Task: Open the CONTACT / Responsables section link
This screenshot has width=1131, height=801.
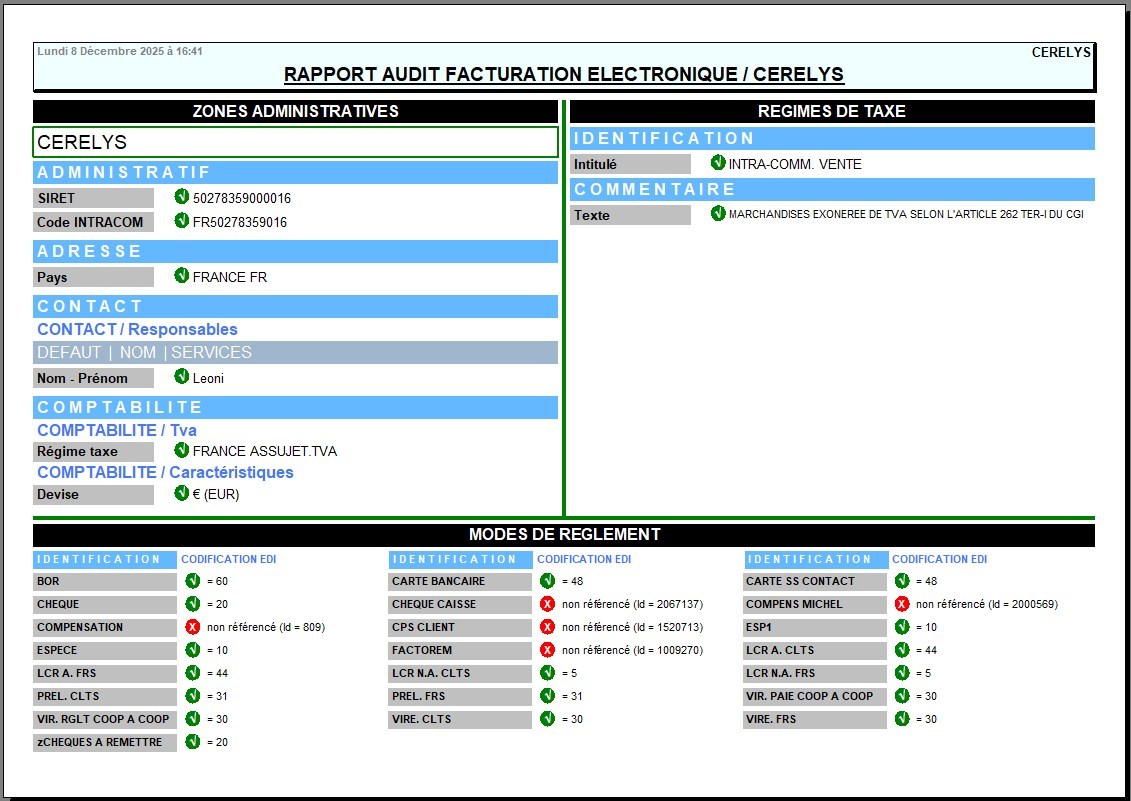Action: [137, 329]
